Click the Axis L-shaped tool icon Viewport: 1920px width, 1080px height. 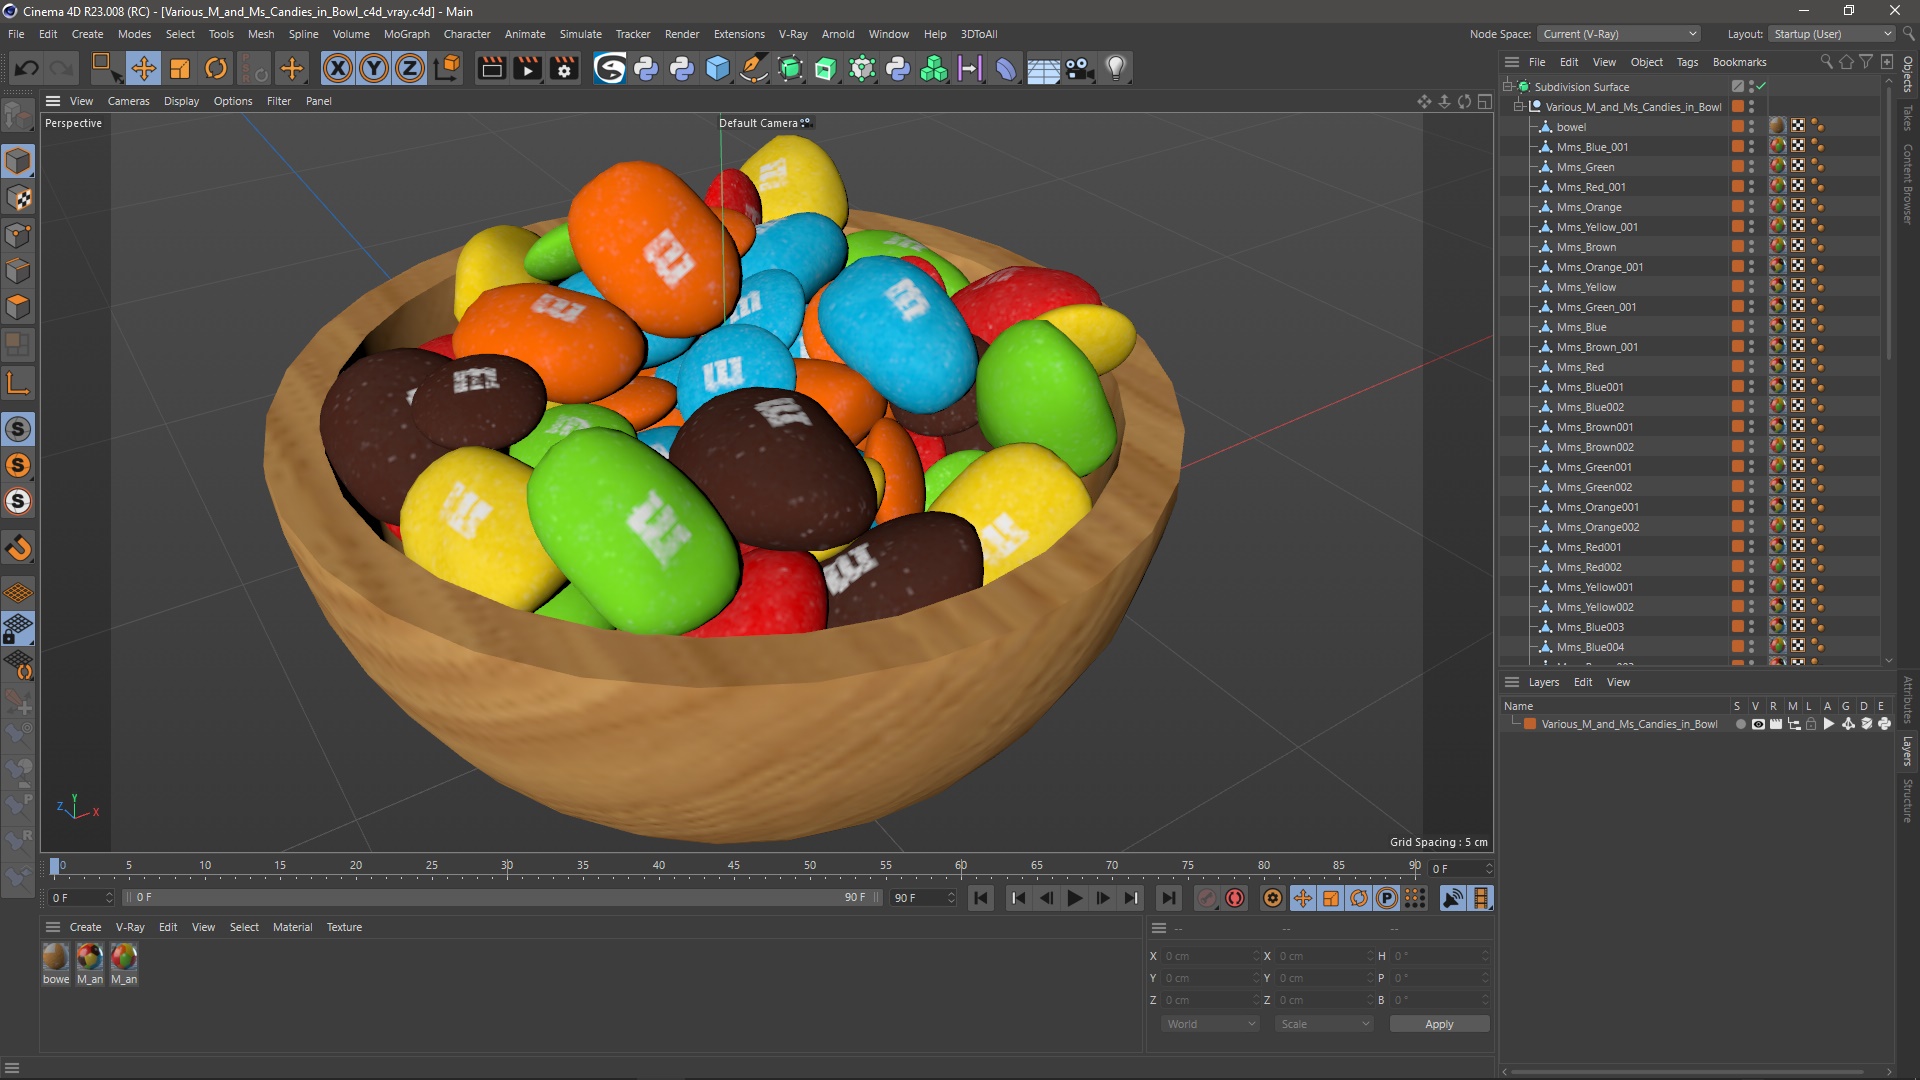click(x=18, y=383)
